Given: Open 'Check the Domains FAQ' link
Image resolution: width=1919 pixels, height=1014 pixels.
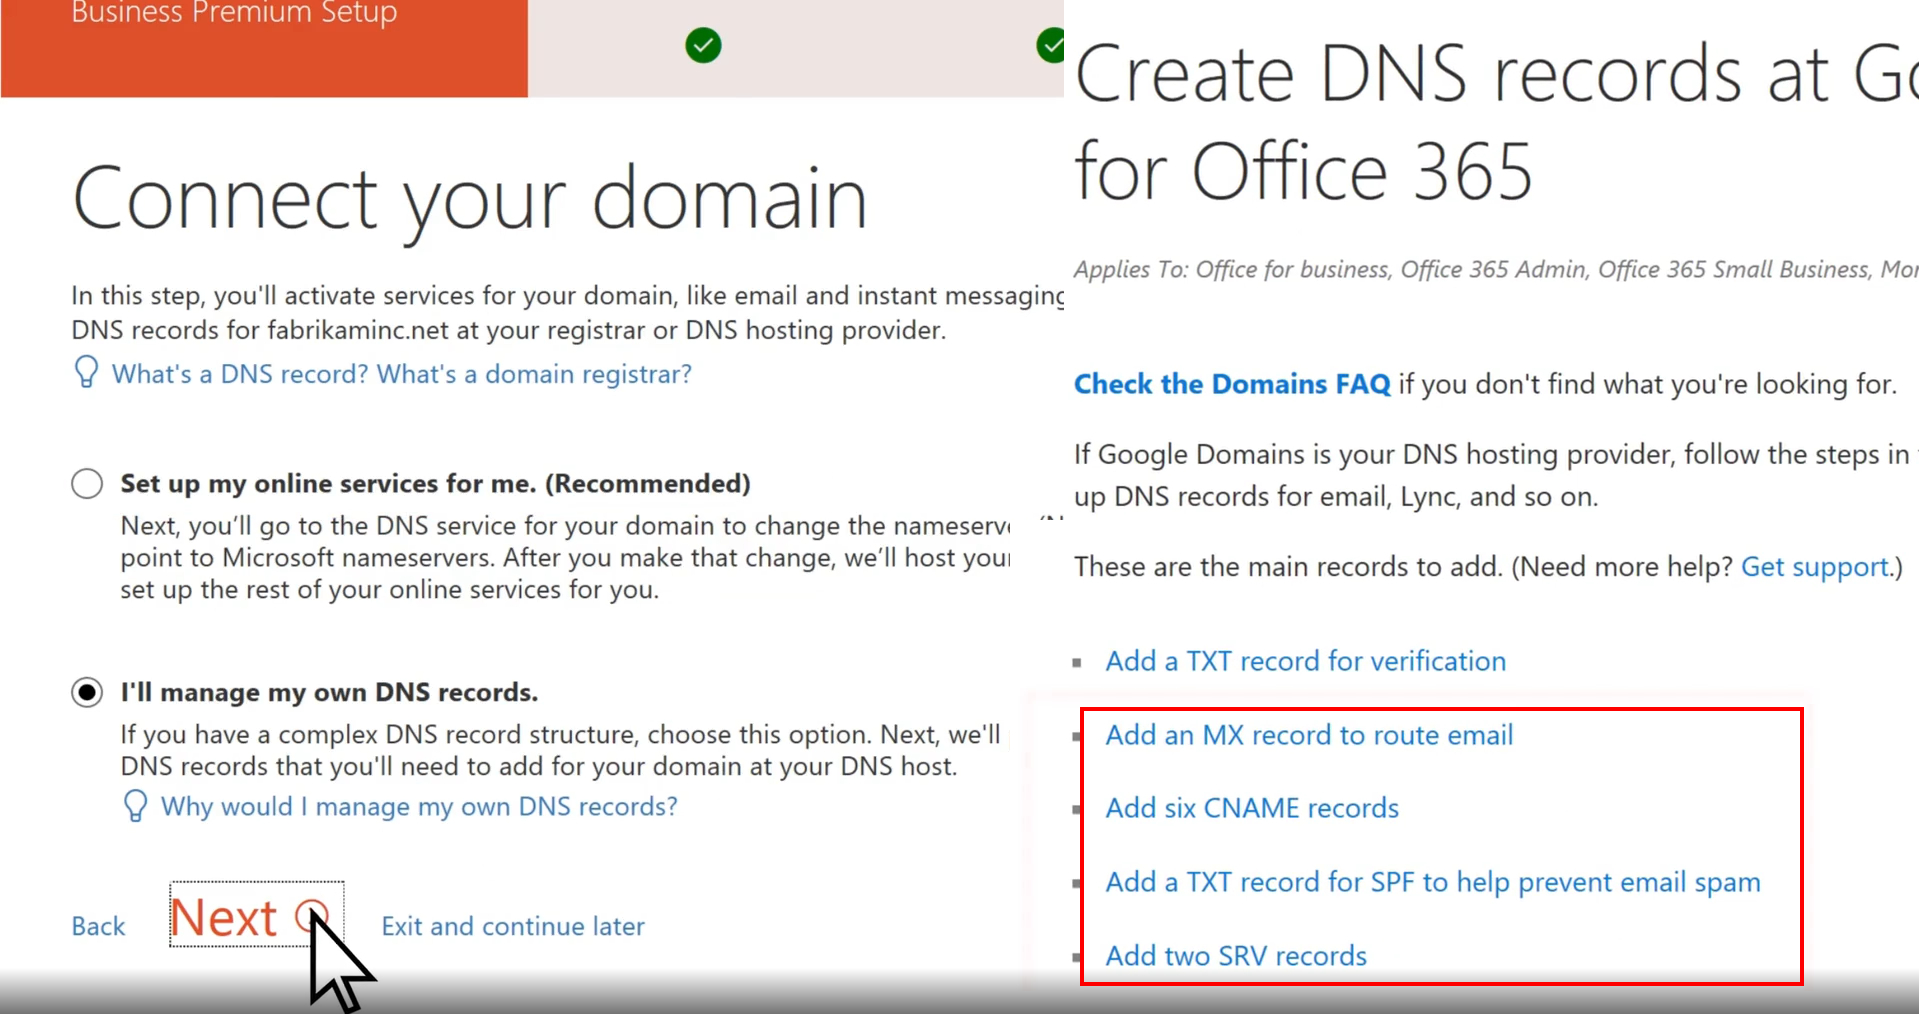Looking at the screenshot, I should (x=1232, y=384).
